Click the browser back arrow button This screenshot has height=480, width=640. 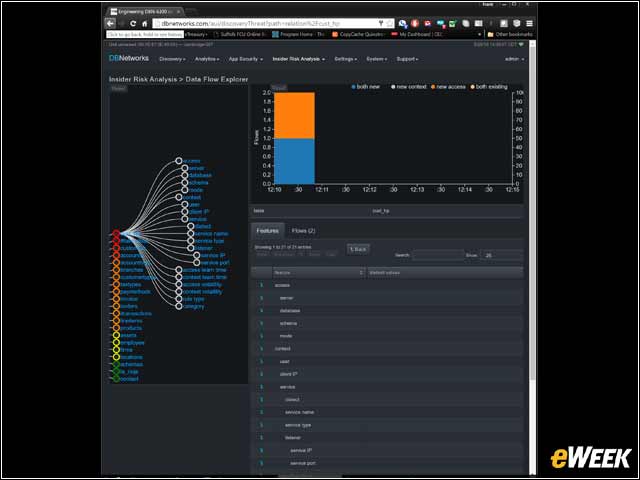(x=110, y=24)
